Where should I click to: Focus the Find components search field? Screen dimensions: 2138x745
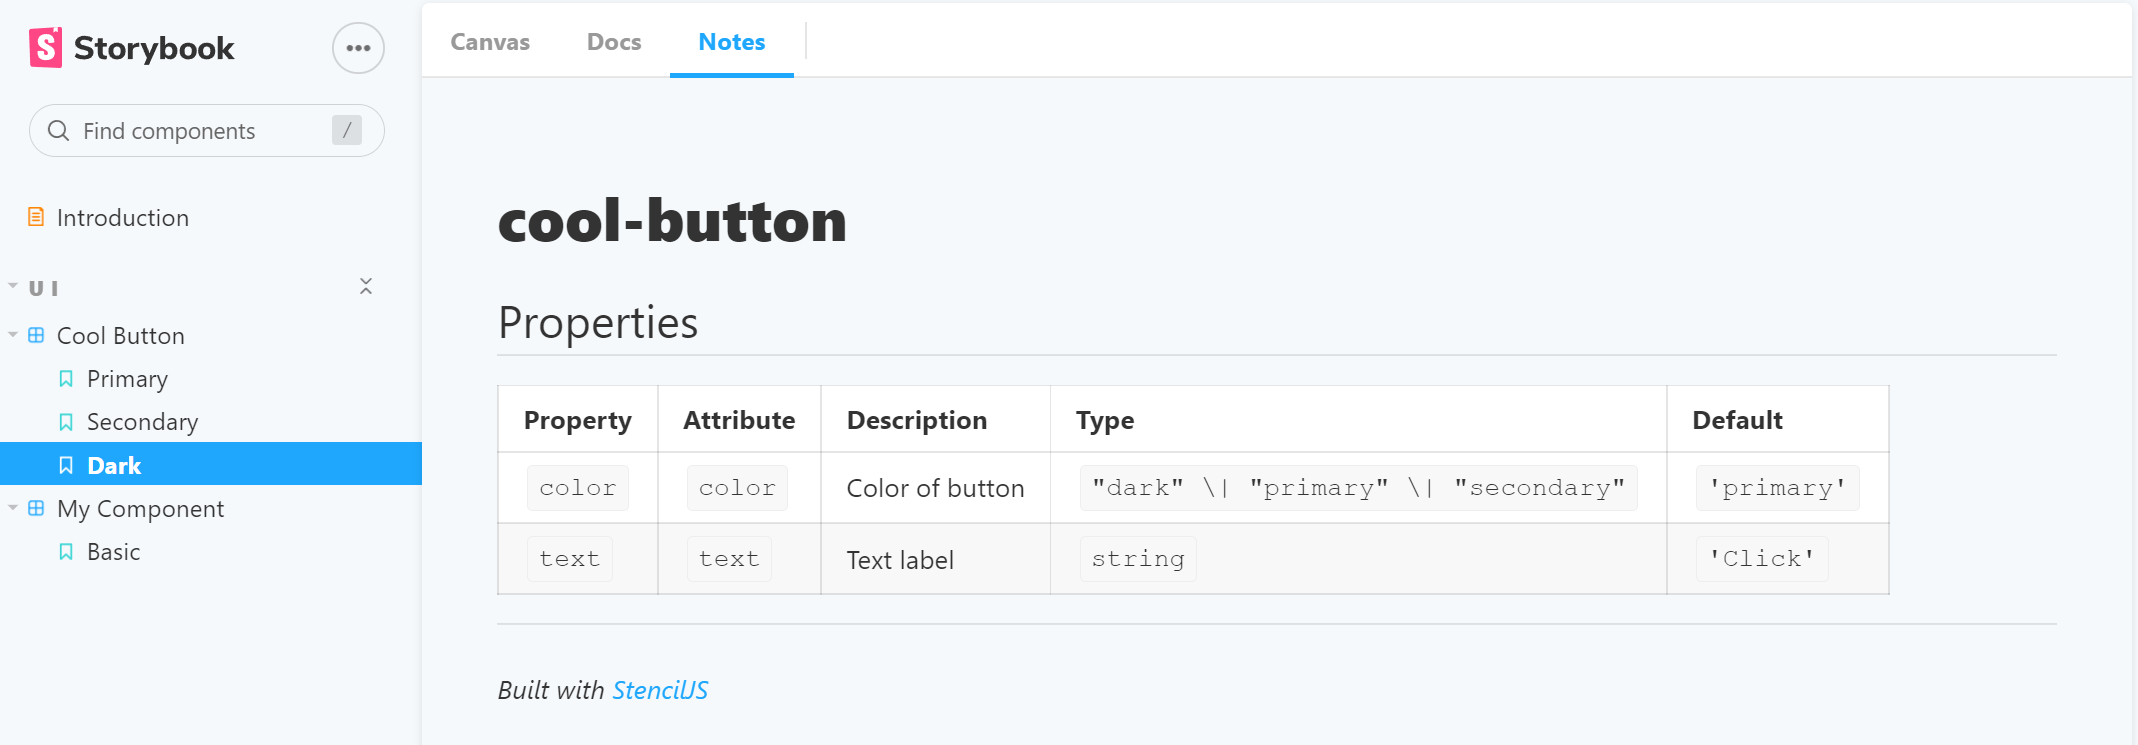[200, 131]
